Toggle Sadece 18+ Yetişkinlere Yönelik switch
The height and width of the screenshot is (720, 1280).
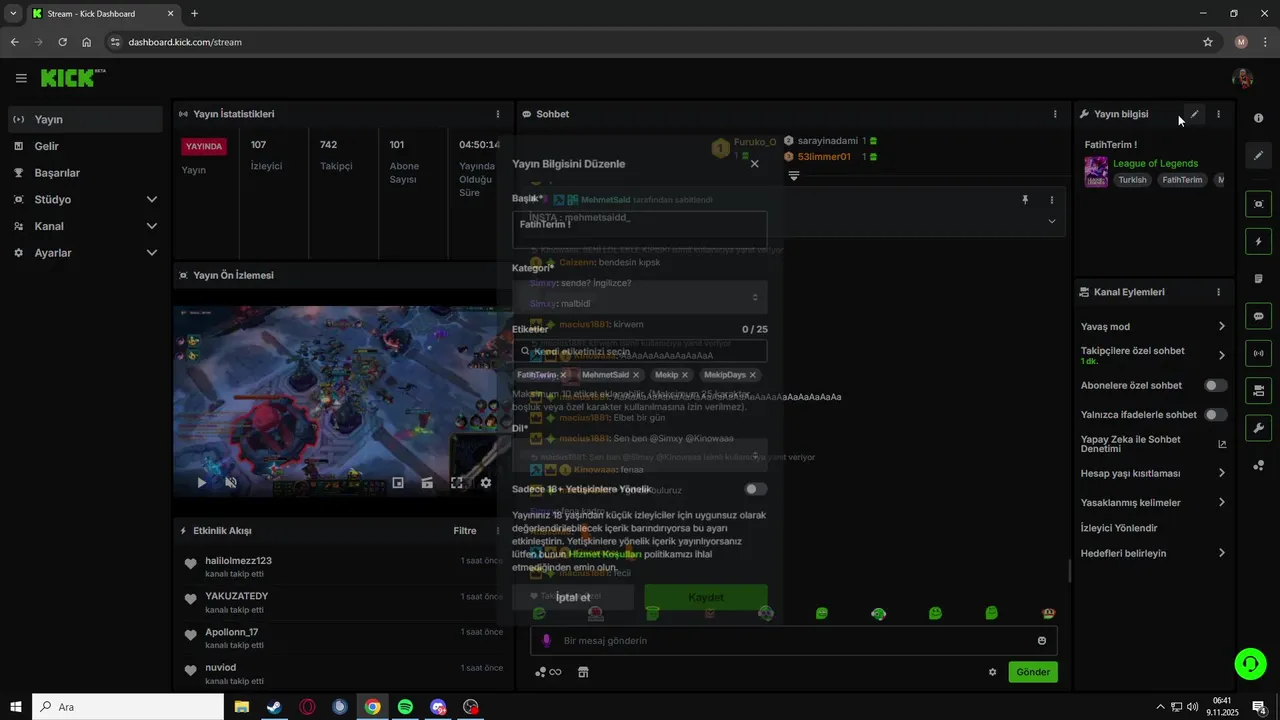point(756,489)
